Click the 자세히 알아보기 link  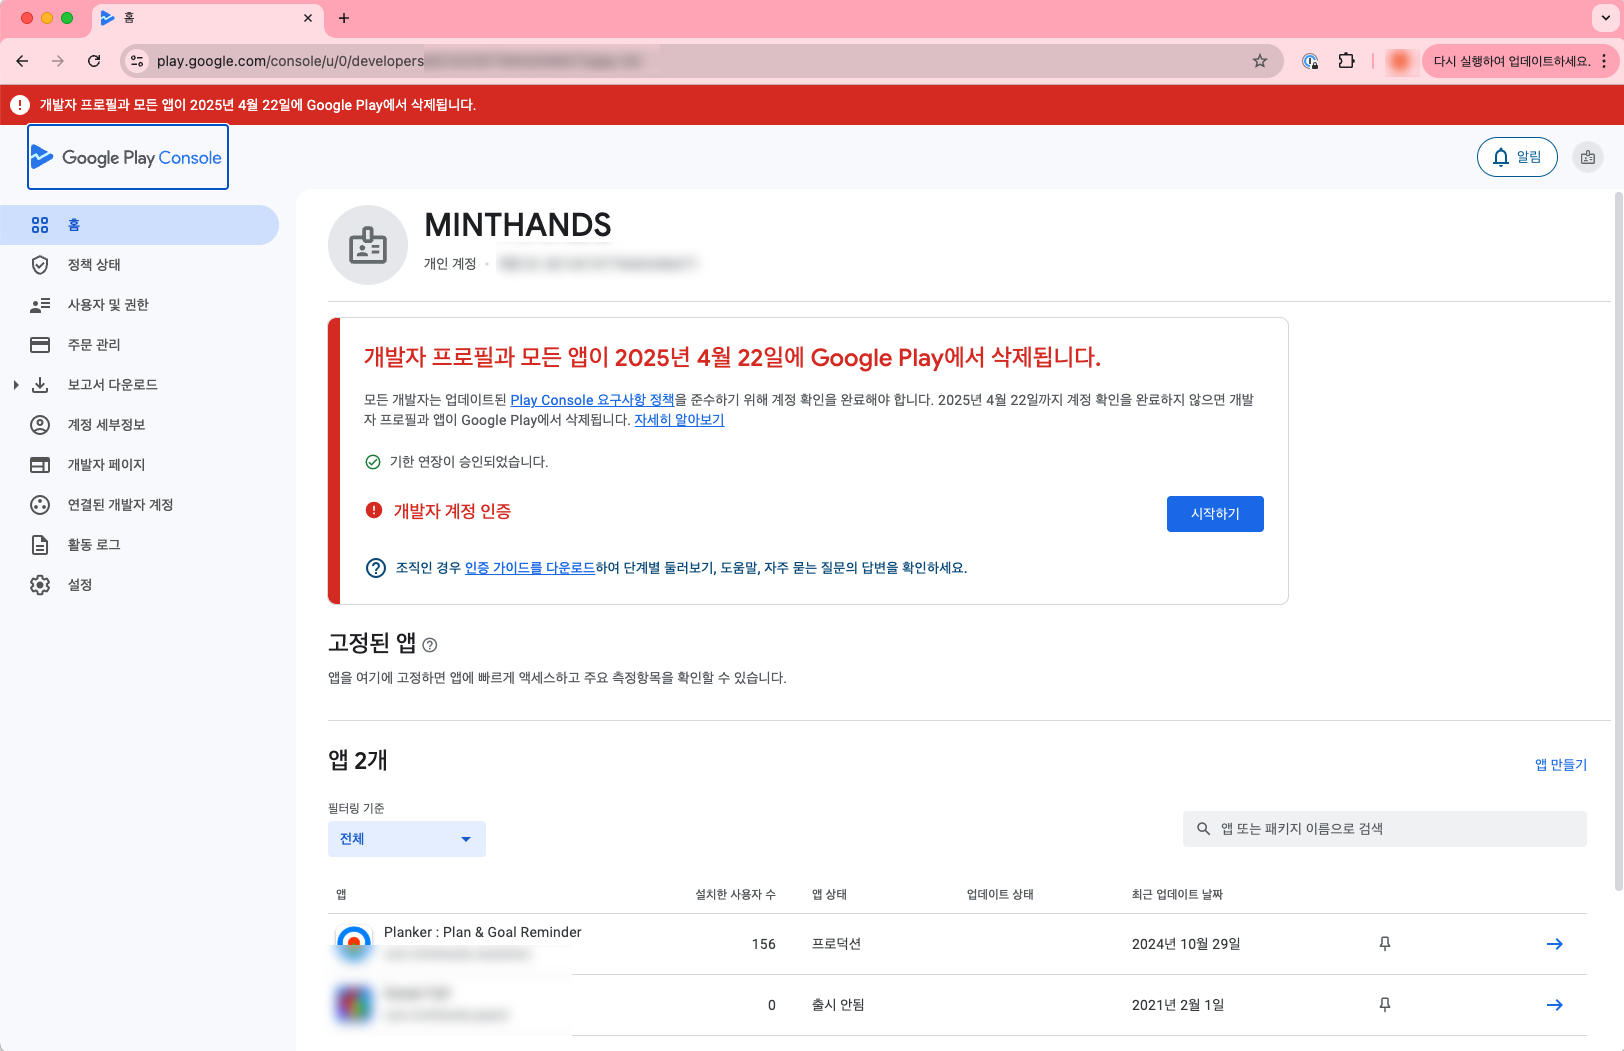[679, 420]
